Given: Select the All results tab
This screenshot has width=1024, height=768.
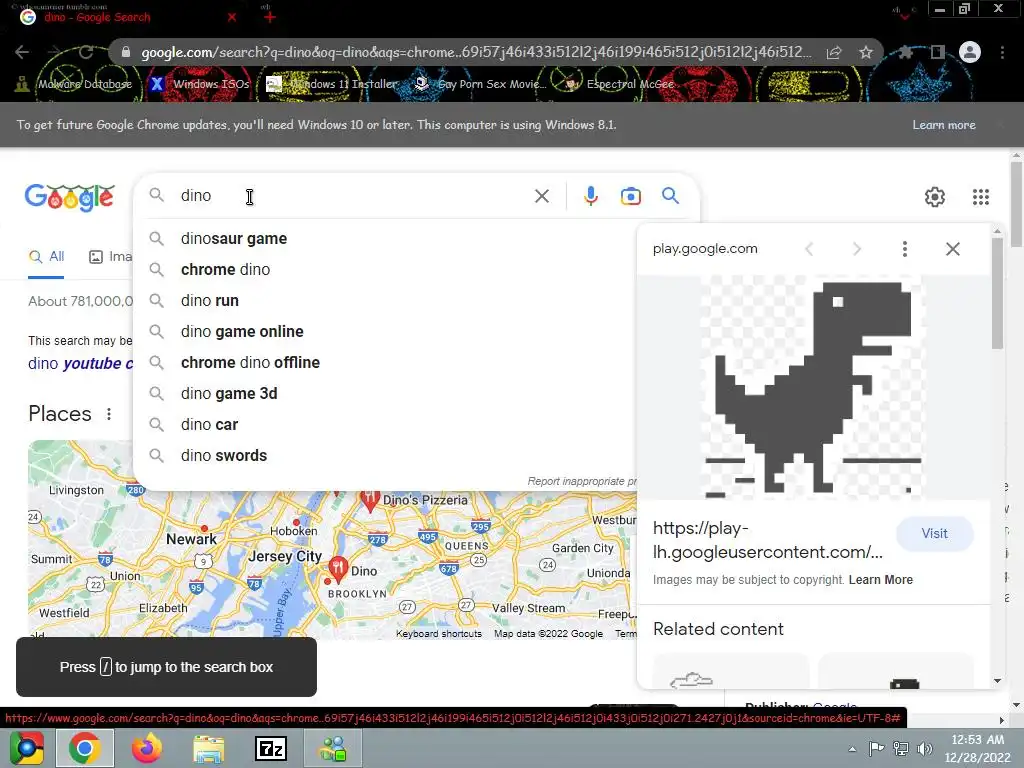Looking at the screenshot, I should coord(46,257).
